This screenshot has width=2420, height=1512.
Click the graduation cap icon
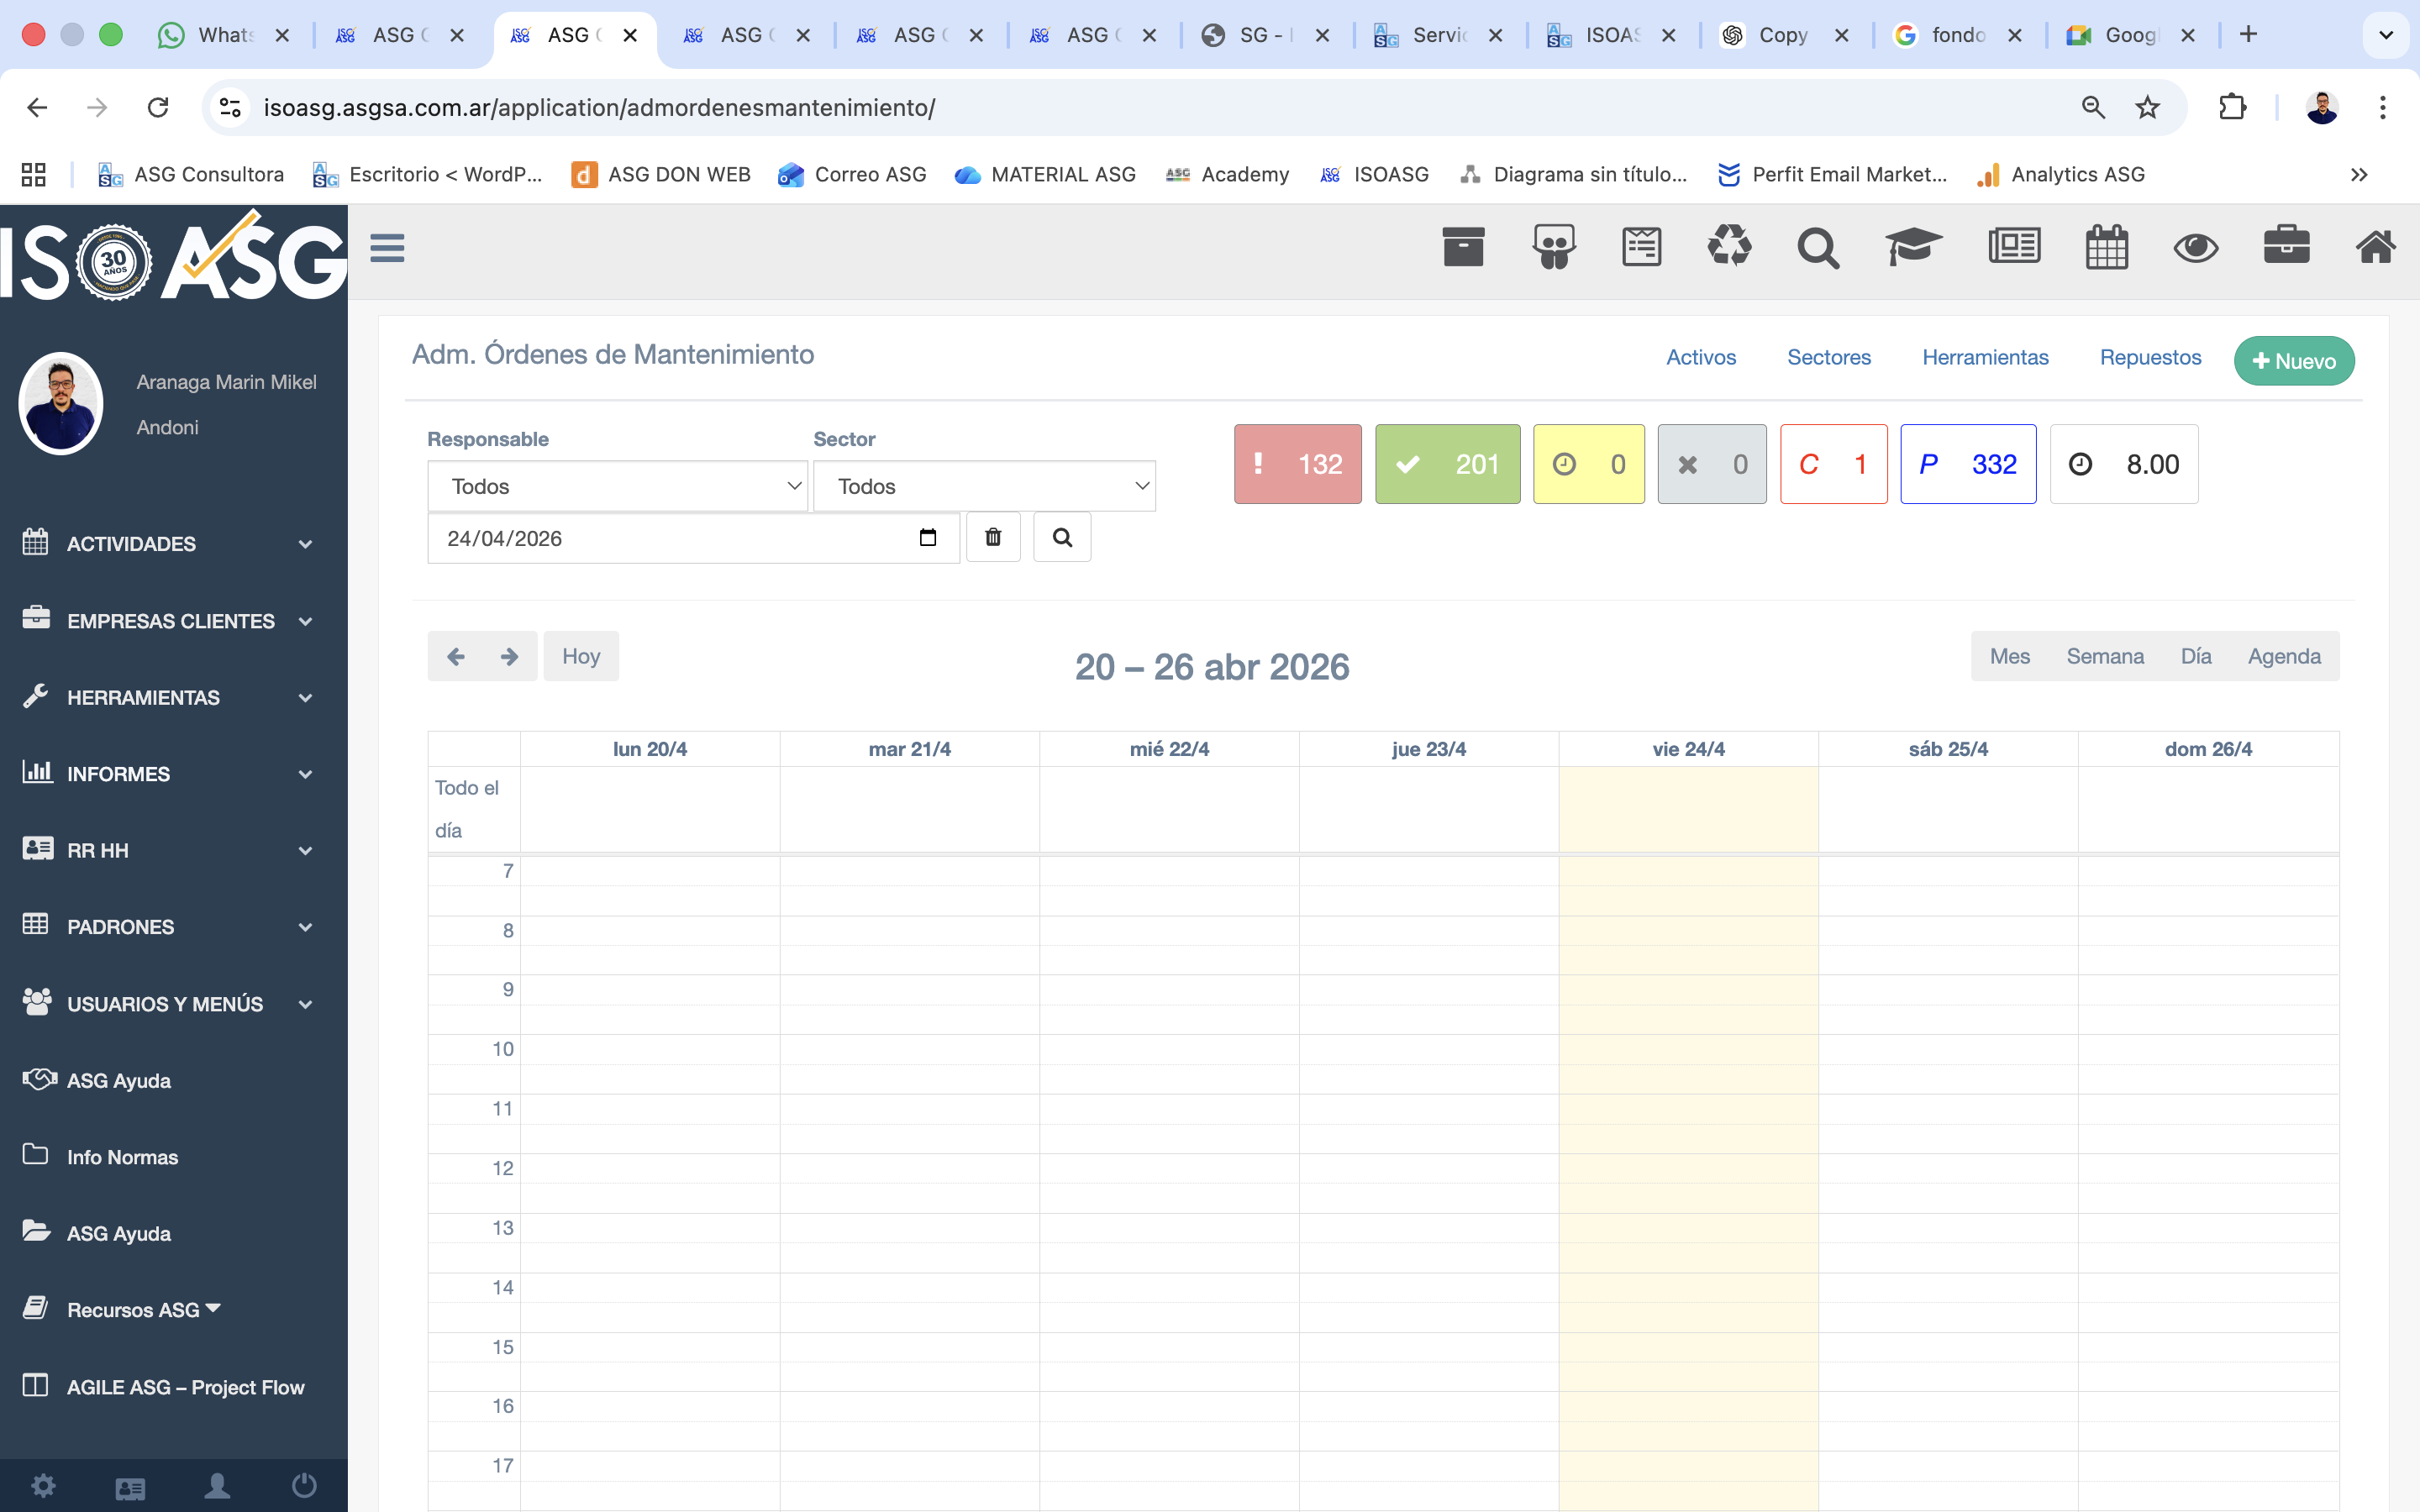coord(1912,247)
